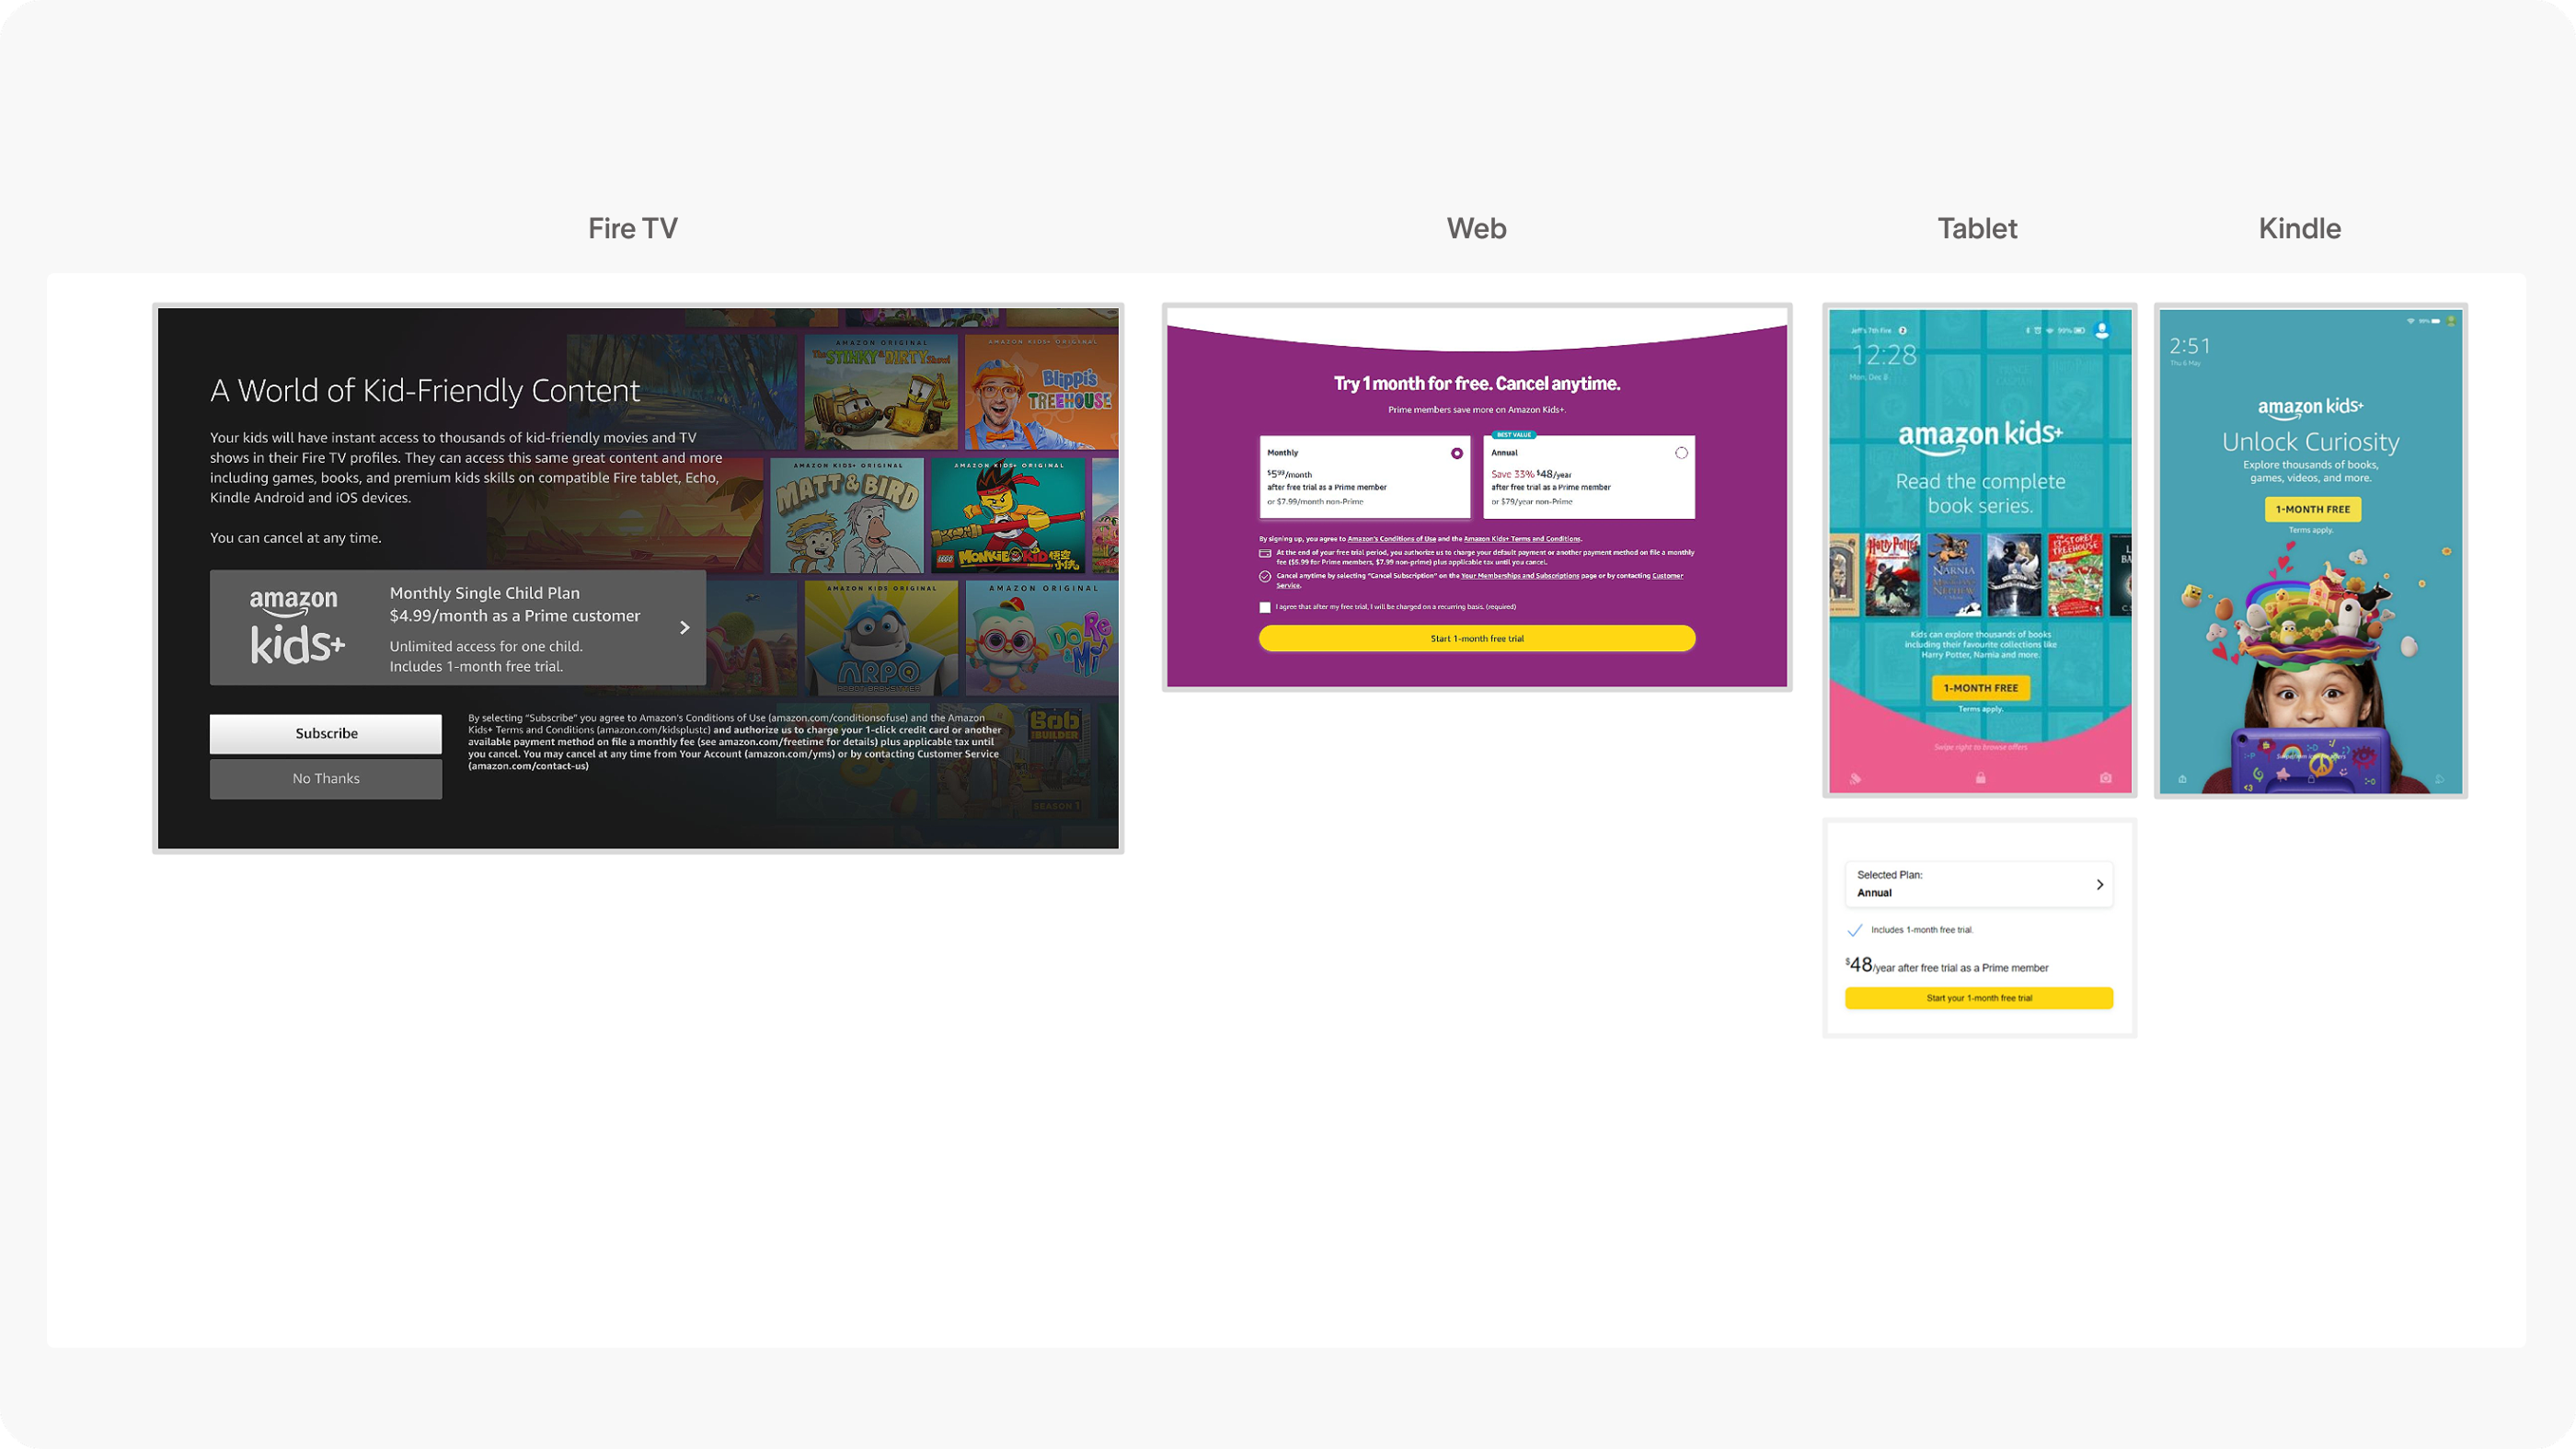Click 'Save 33%' in Annual card

tap(1512, 474)
